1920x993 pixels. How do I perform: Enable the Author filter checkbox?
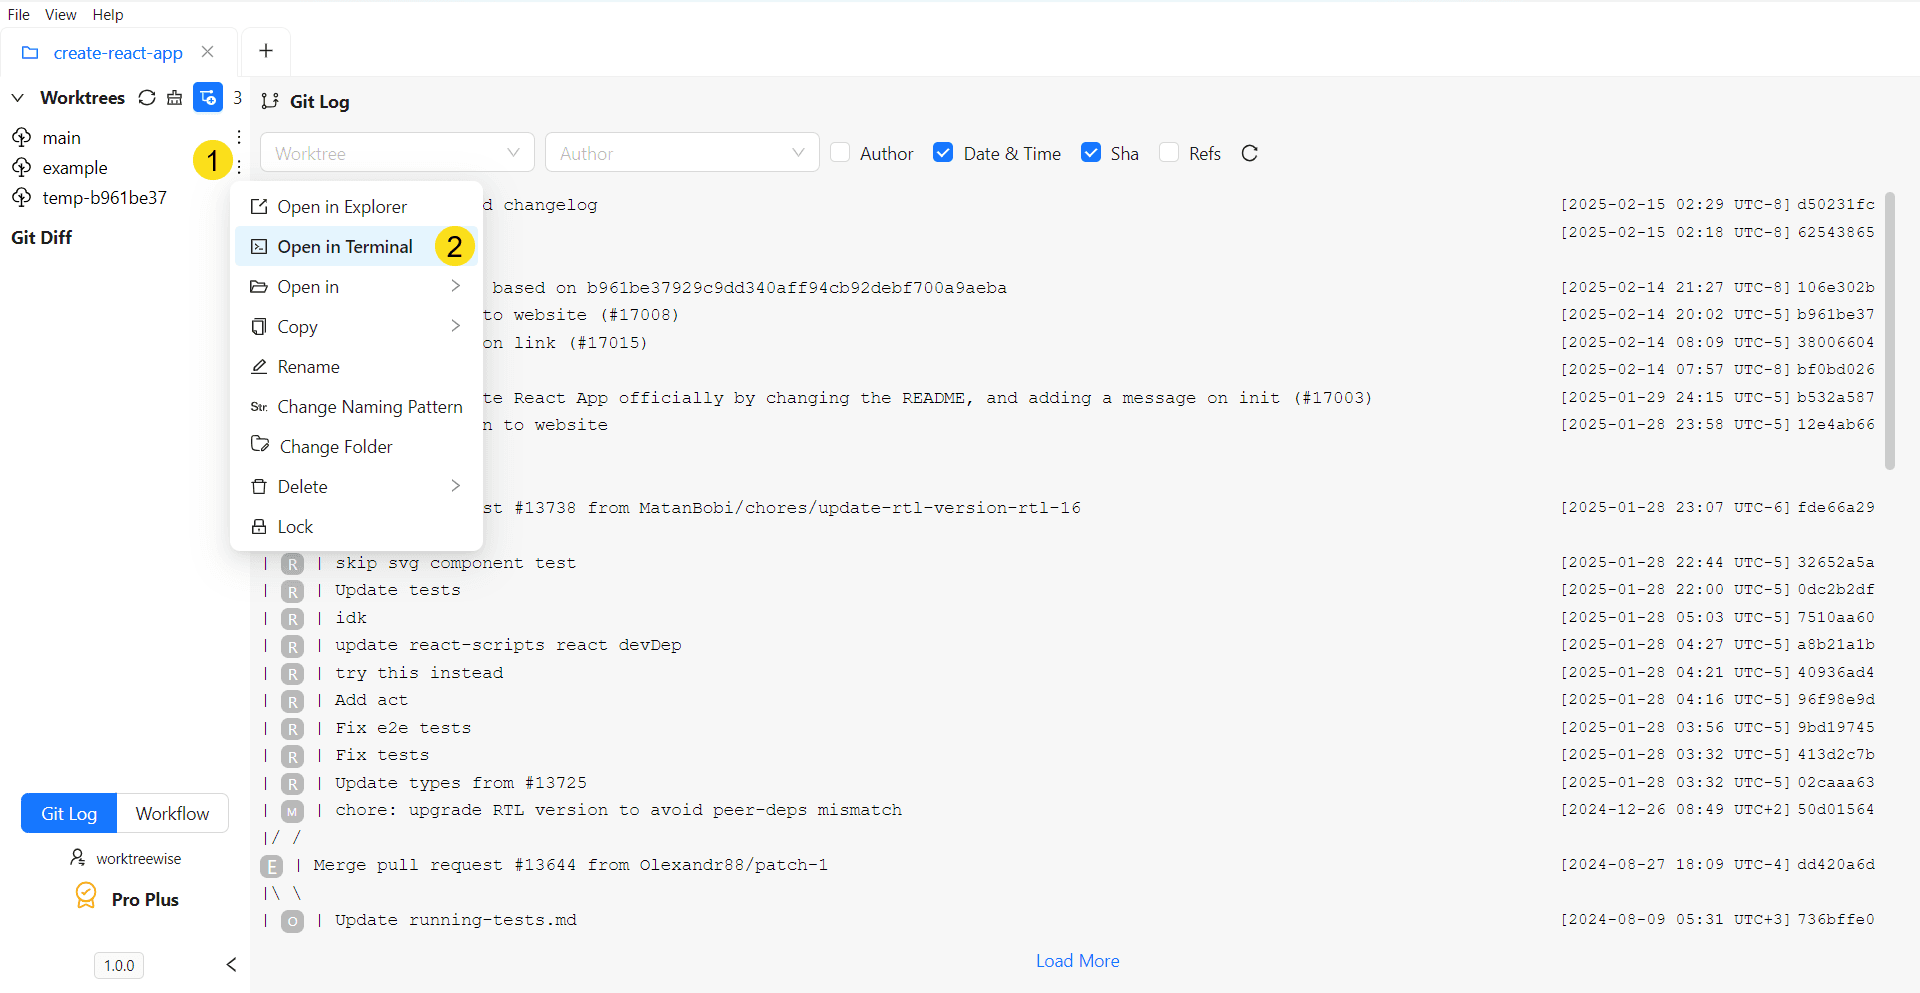(842, 152)
